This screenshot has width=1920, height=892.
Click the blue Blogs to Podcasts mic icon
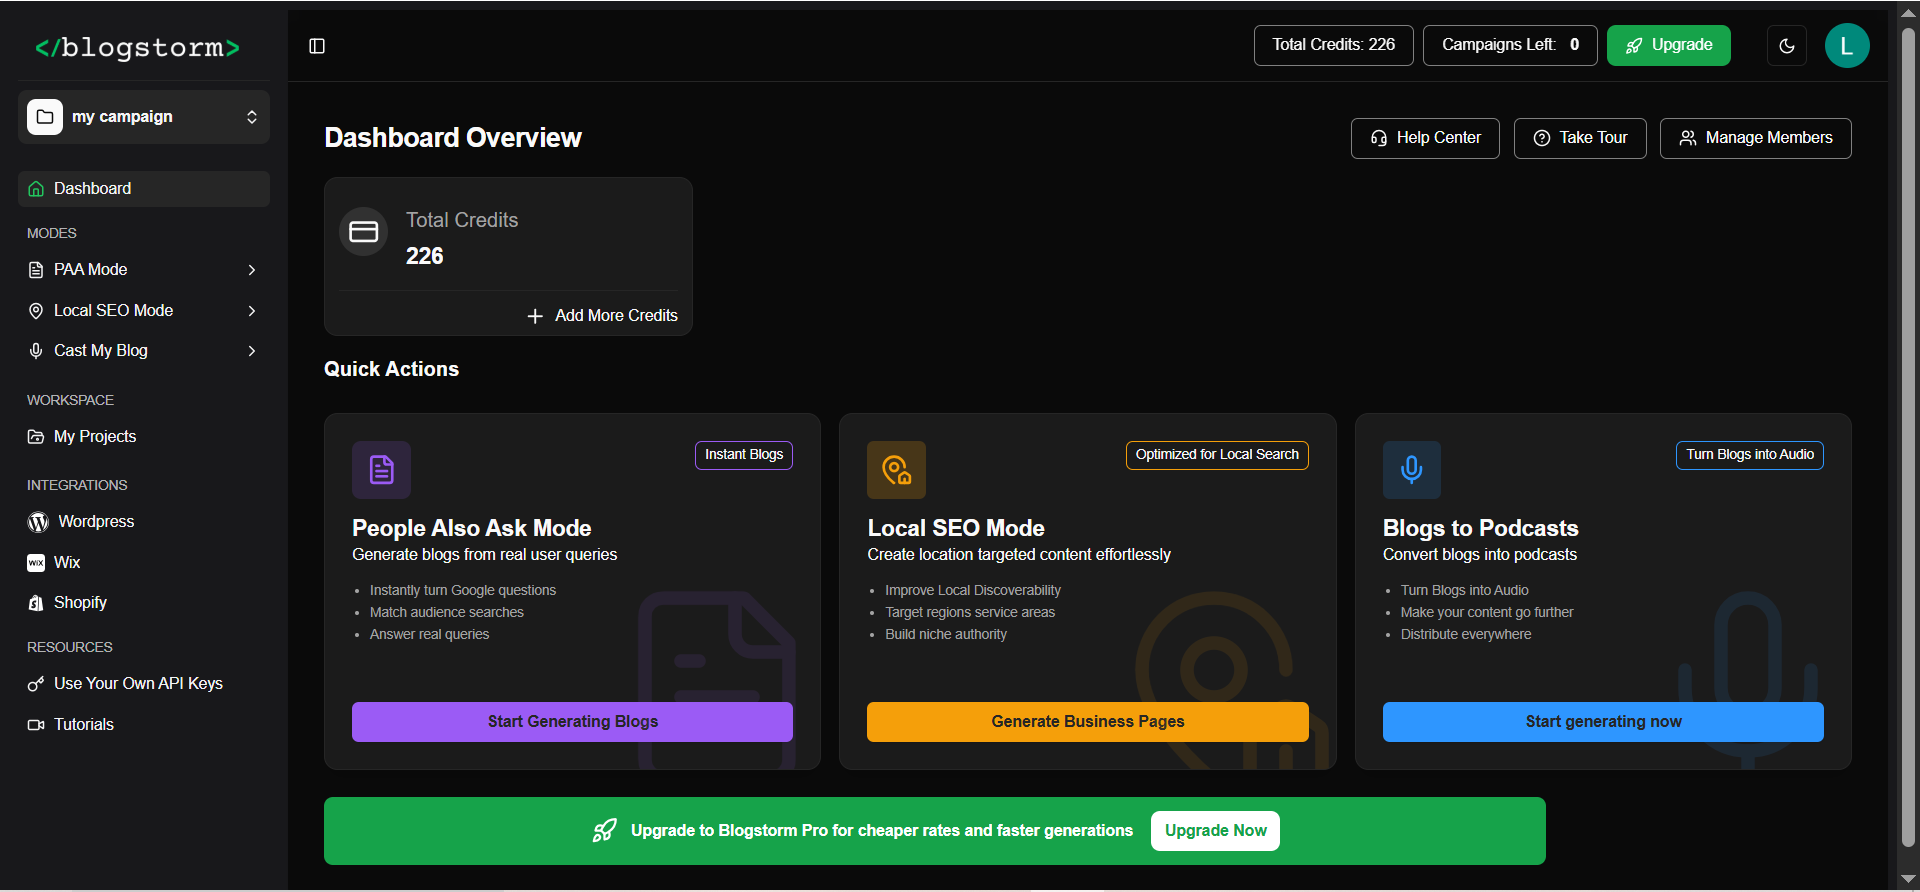click(x=1412, y=470)
